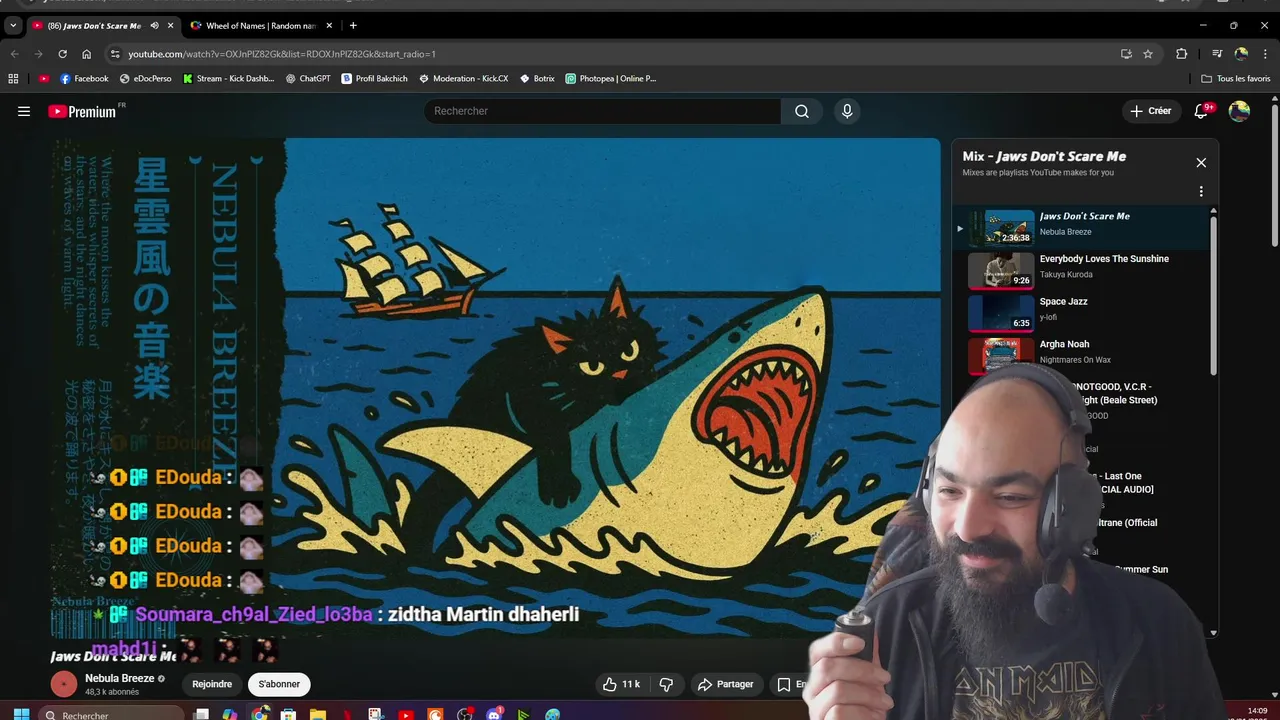Open the Windows Start menu
This screenshot has height=720, width=1280.
21,714
